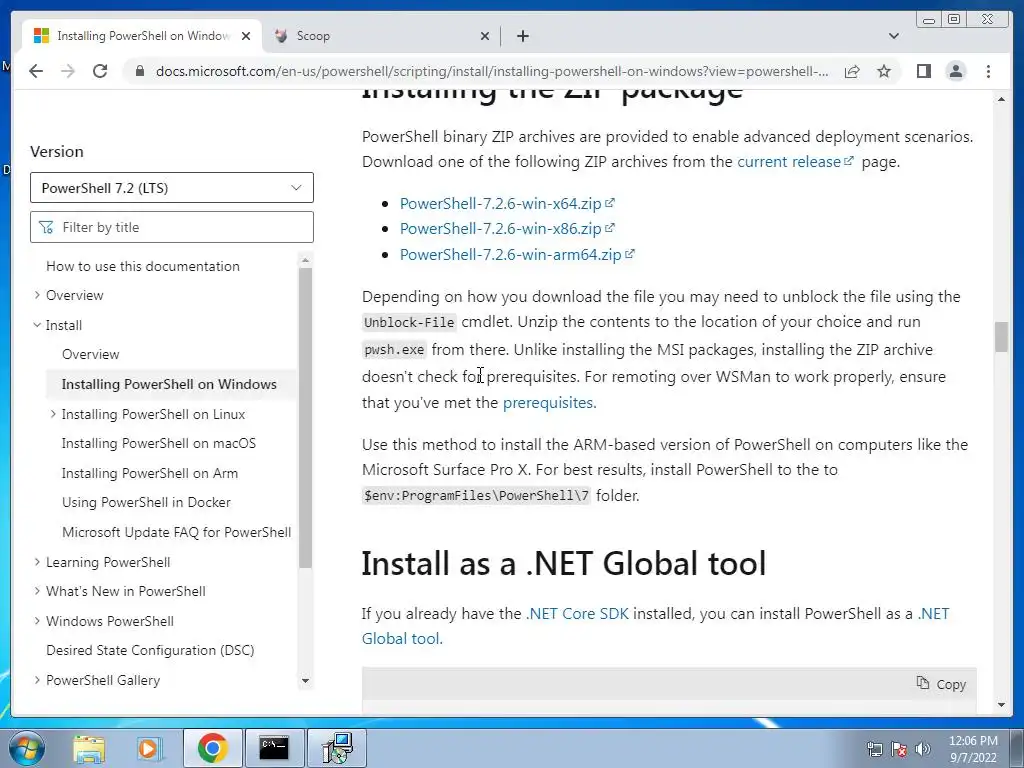
Task: Go back to previous page
Action: click(x=36, y=71)
